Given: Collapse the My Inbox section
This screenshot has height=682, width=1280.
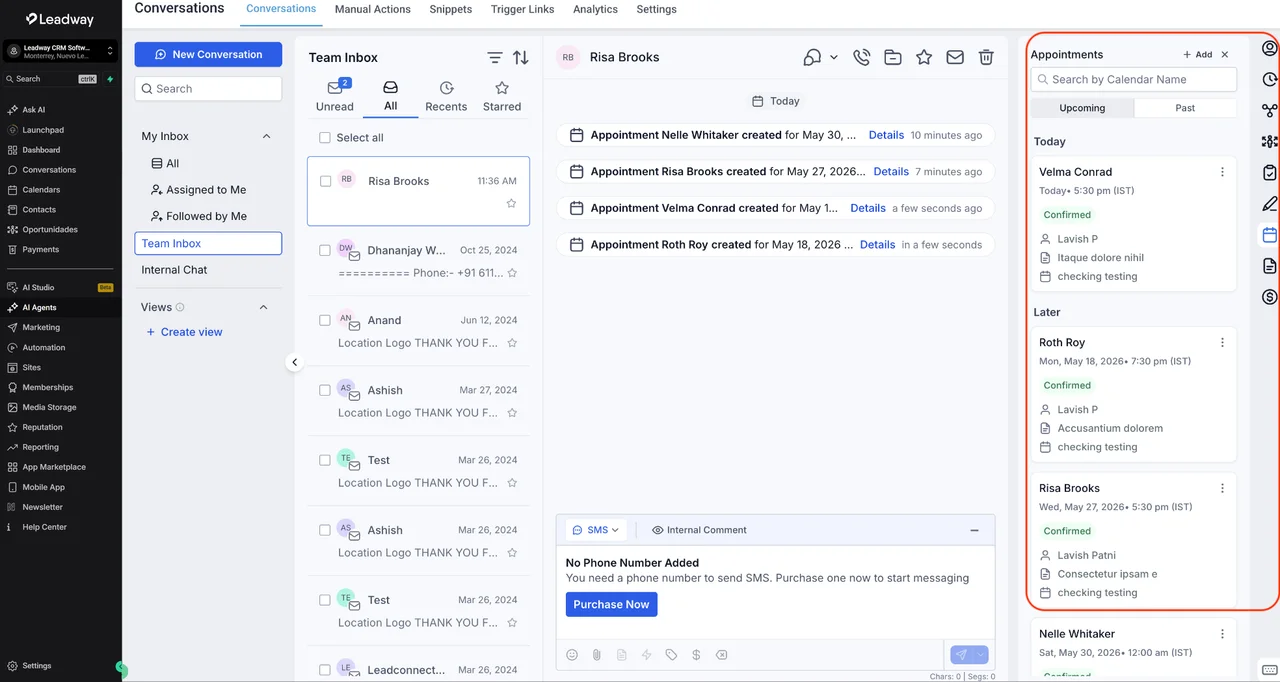Looking at the screenshot, I should click(266, 136).
